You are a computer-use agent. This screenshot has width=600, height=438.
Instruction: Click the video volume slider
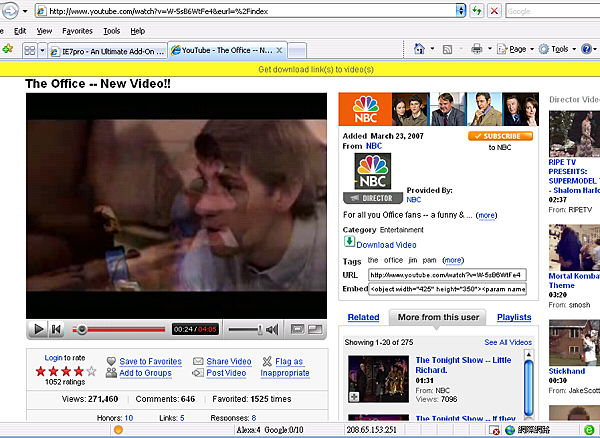[x=245, y=329]
